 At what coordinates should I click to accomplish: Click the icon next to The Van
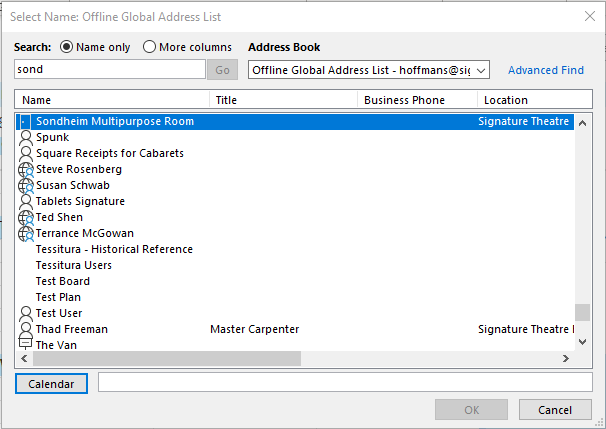point(26,345)
